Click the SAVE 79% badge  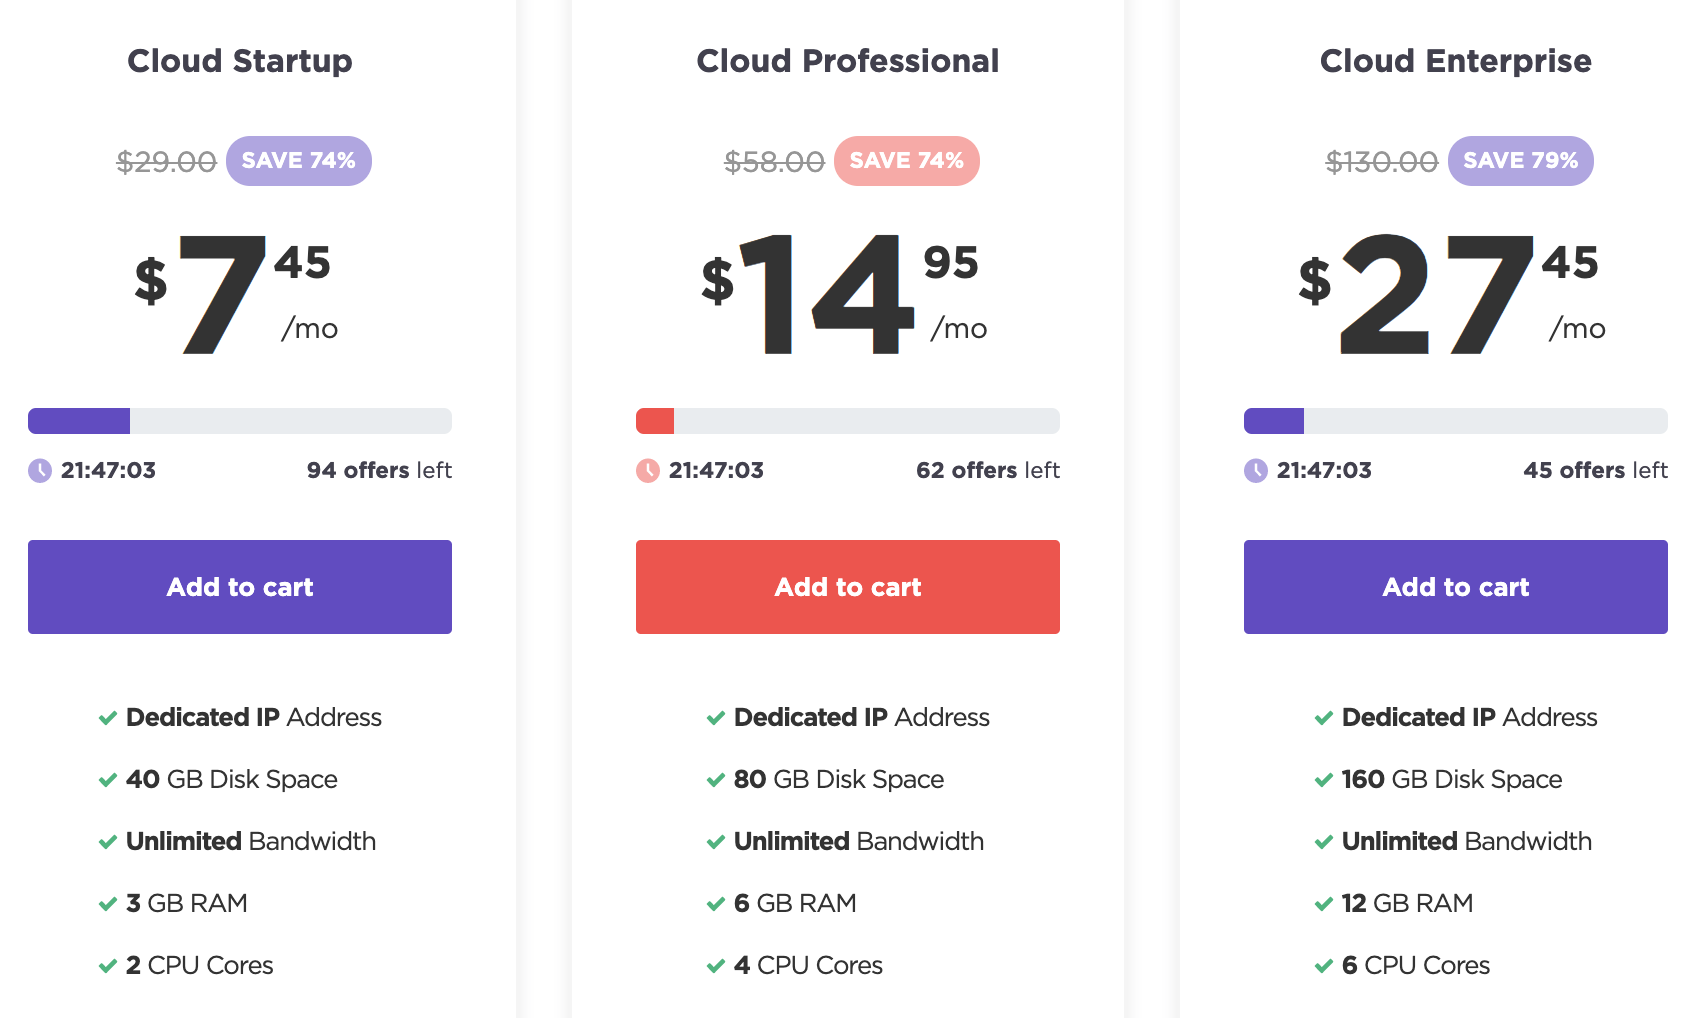pyautogui.click(x=1521, y=161)
